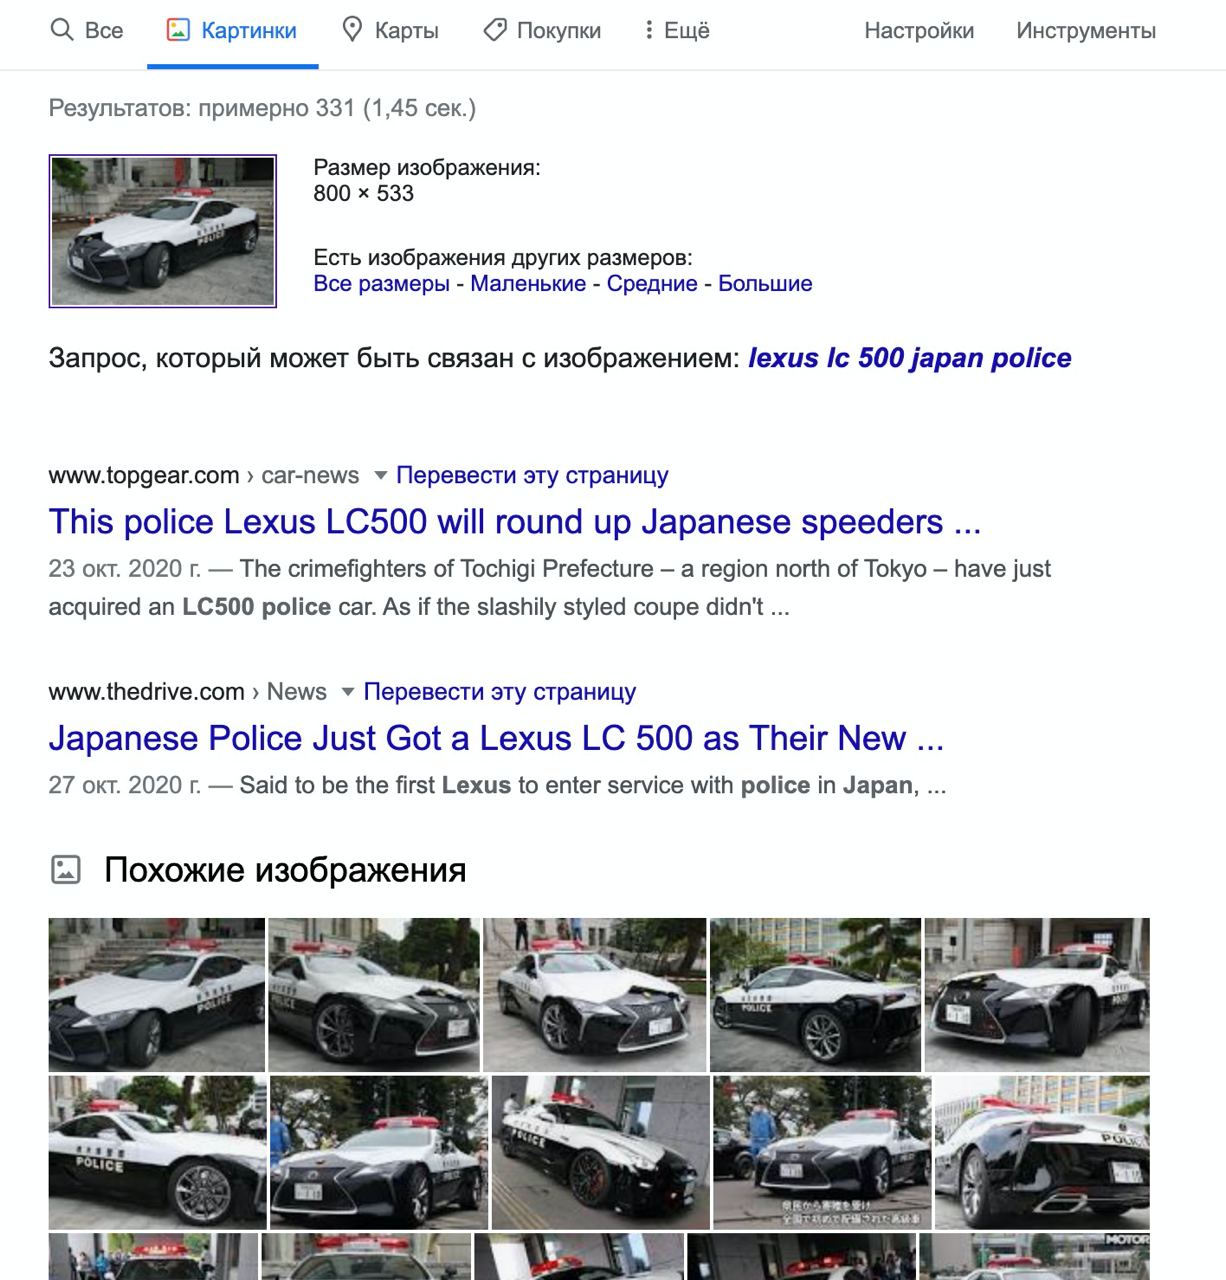The width and height of the screenshot is (1226, 1280).
Task: Click the Карты map pin icon
Action: coord(352,30)
